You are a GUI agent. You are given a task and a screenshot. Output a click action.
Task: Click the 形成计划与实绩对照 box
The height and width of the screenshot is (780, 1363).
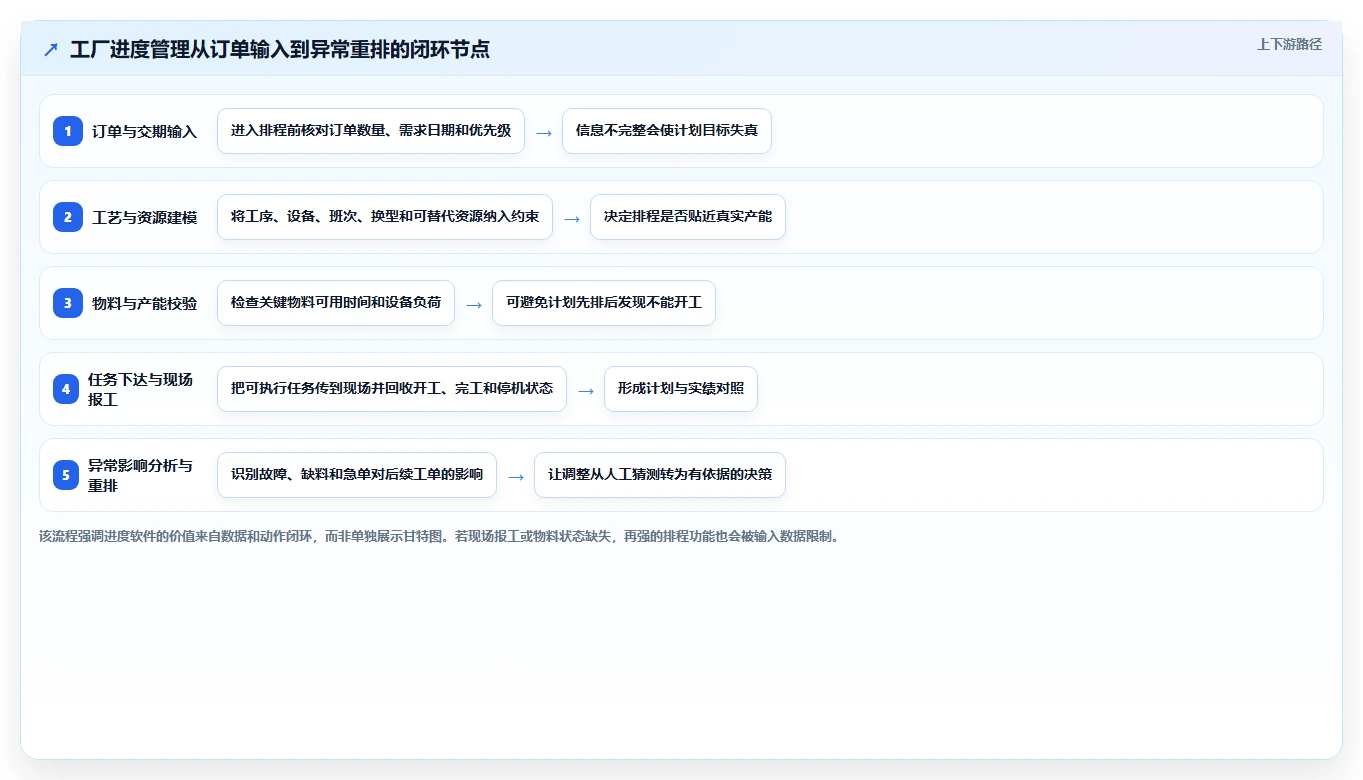pyautogui.click(x=681, y=389)
